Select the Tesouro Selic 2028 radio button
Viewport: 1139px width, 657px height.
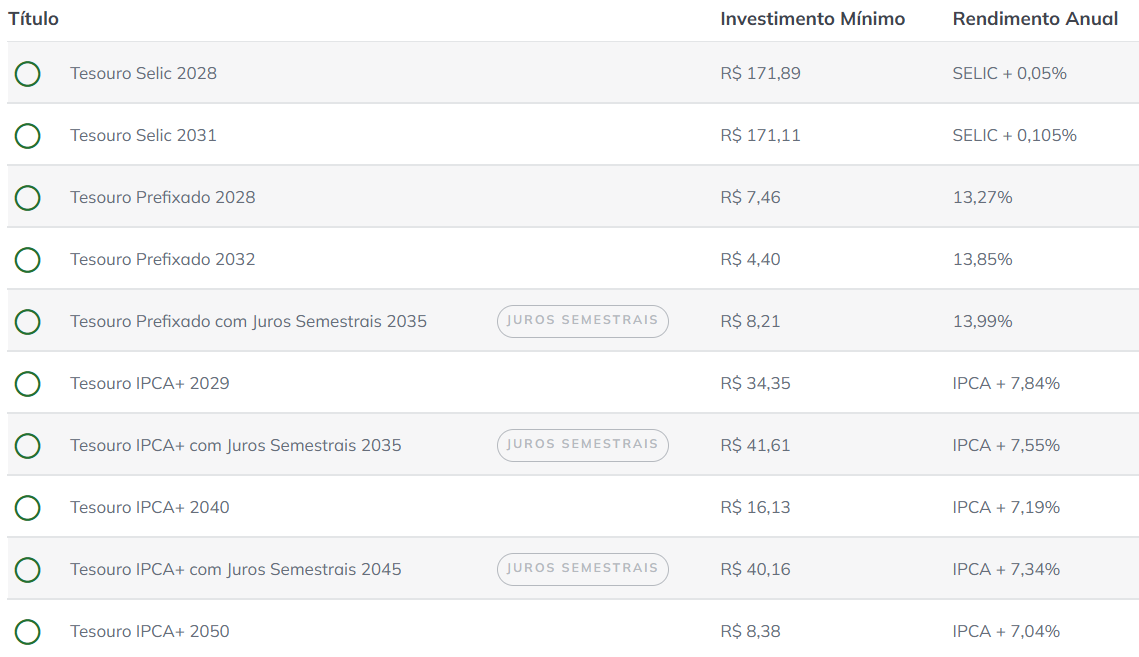(28, 74)
